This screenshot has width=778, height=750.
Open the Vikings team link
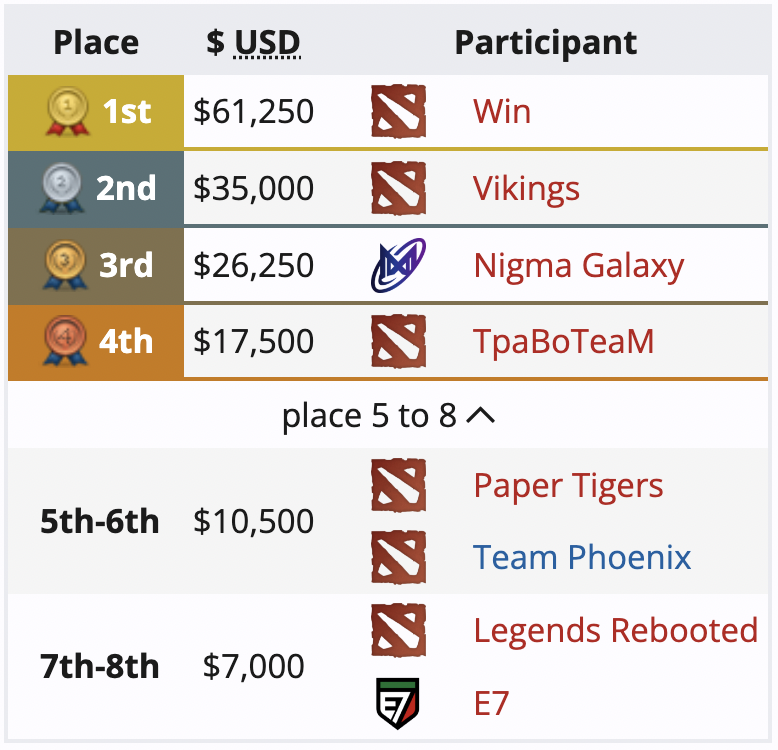click(x=526, y=188)
